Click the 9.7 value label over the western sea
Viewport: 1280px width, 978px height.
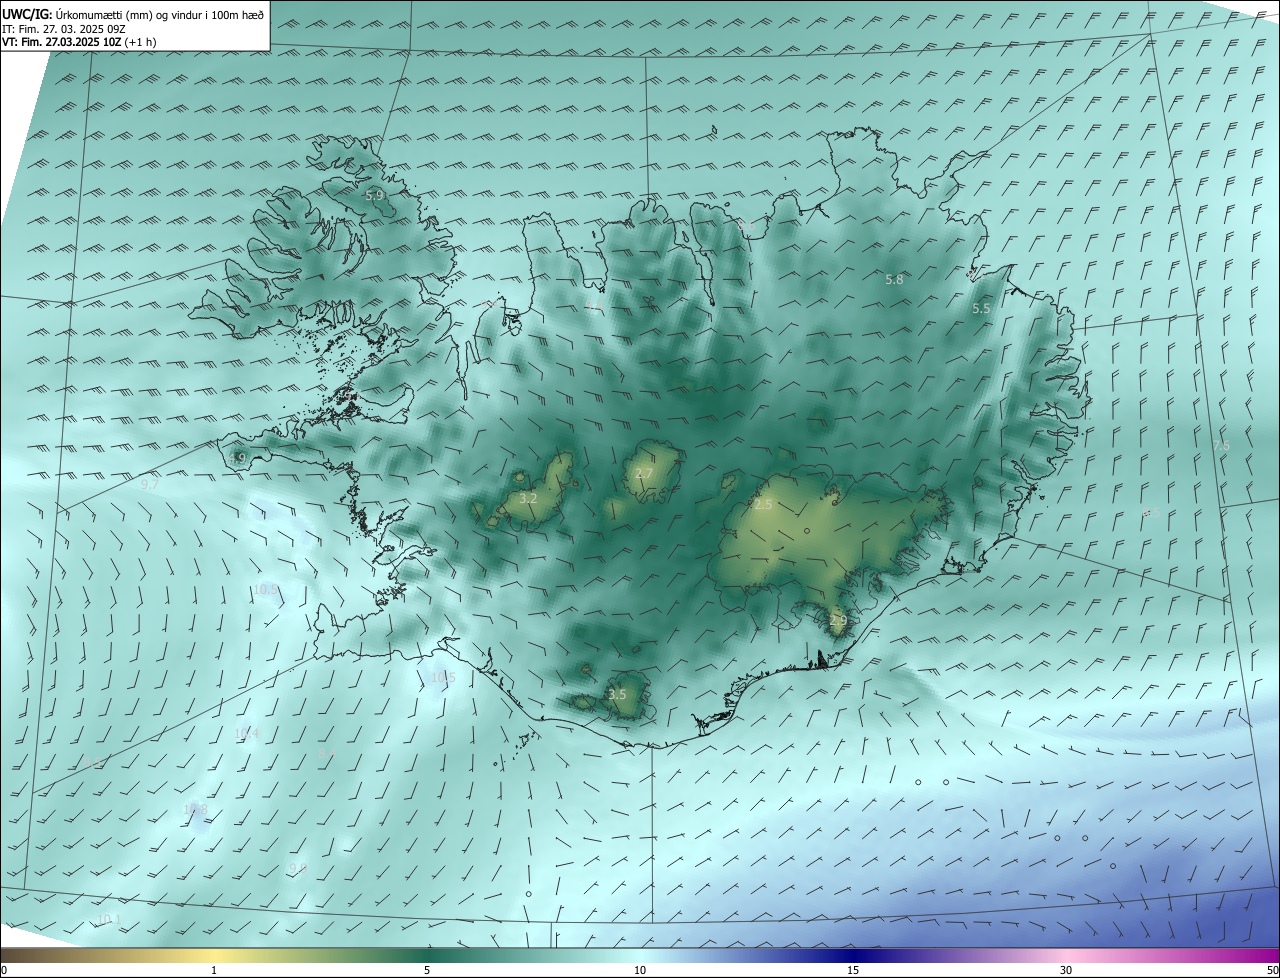click(x=150, y=484)
